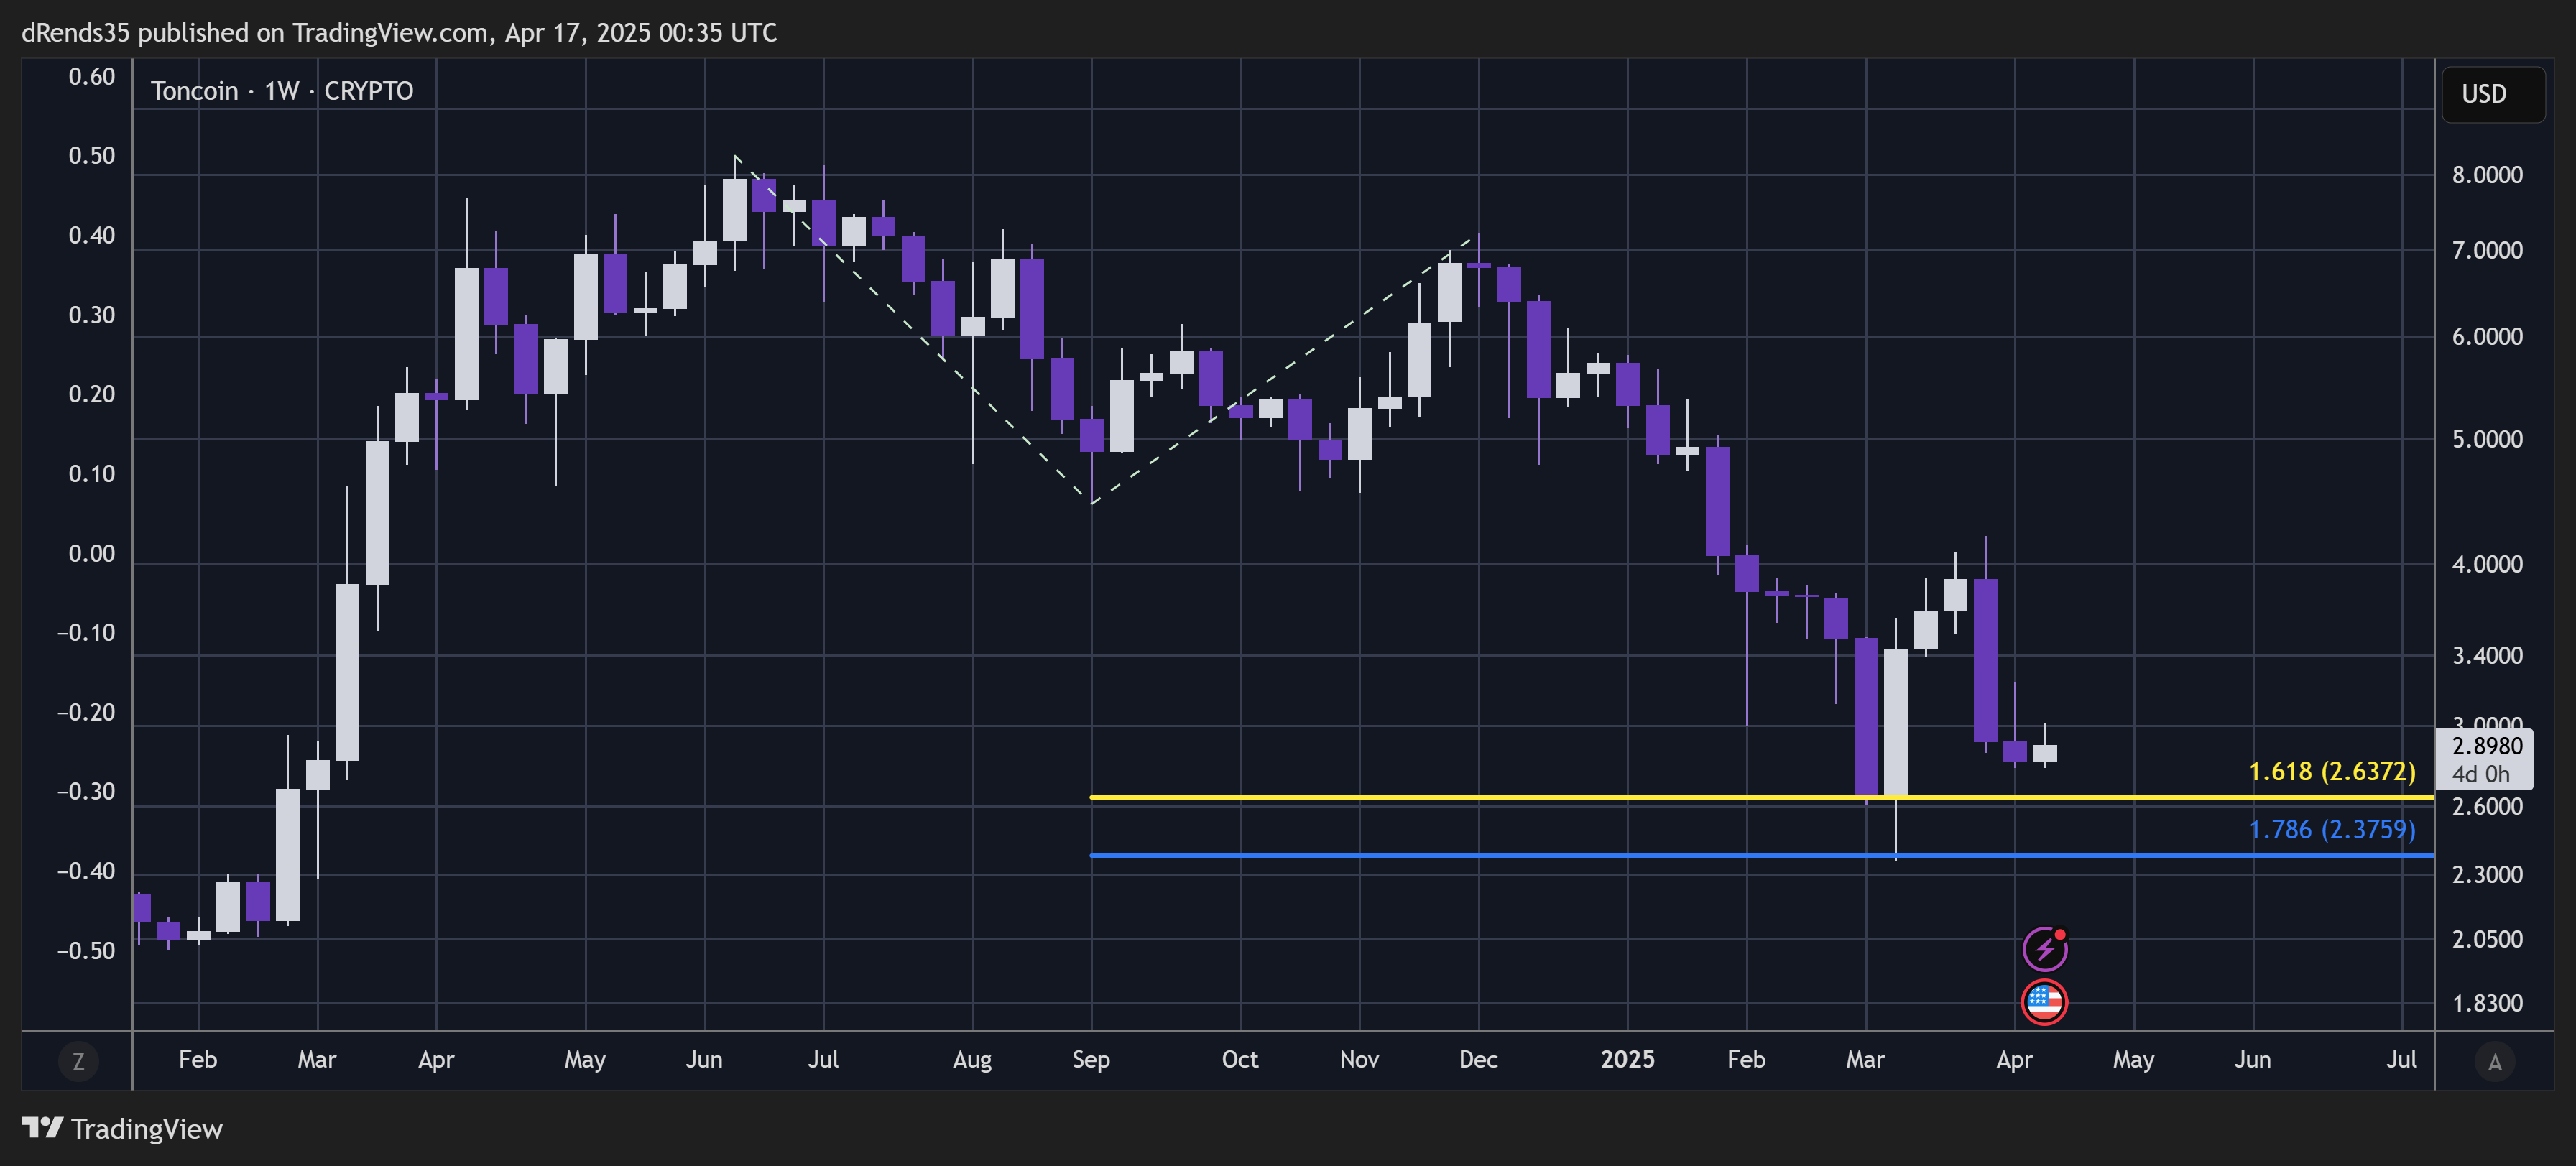Click the −0.20 left axis label

point(86,713)
